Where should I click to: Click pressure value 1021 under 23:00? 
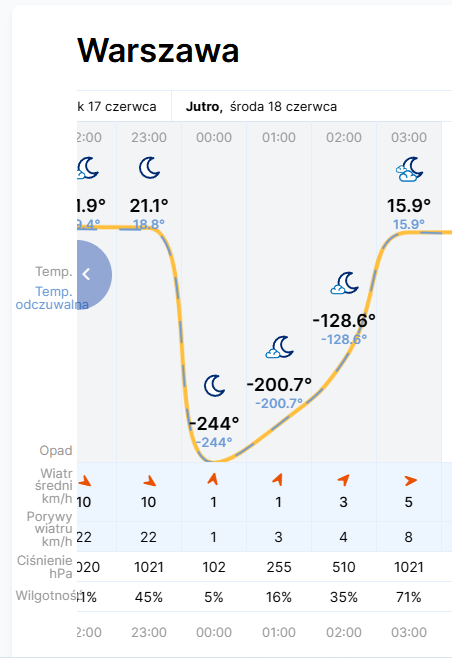click(x=149, y=567)
